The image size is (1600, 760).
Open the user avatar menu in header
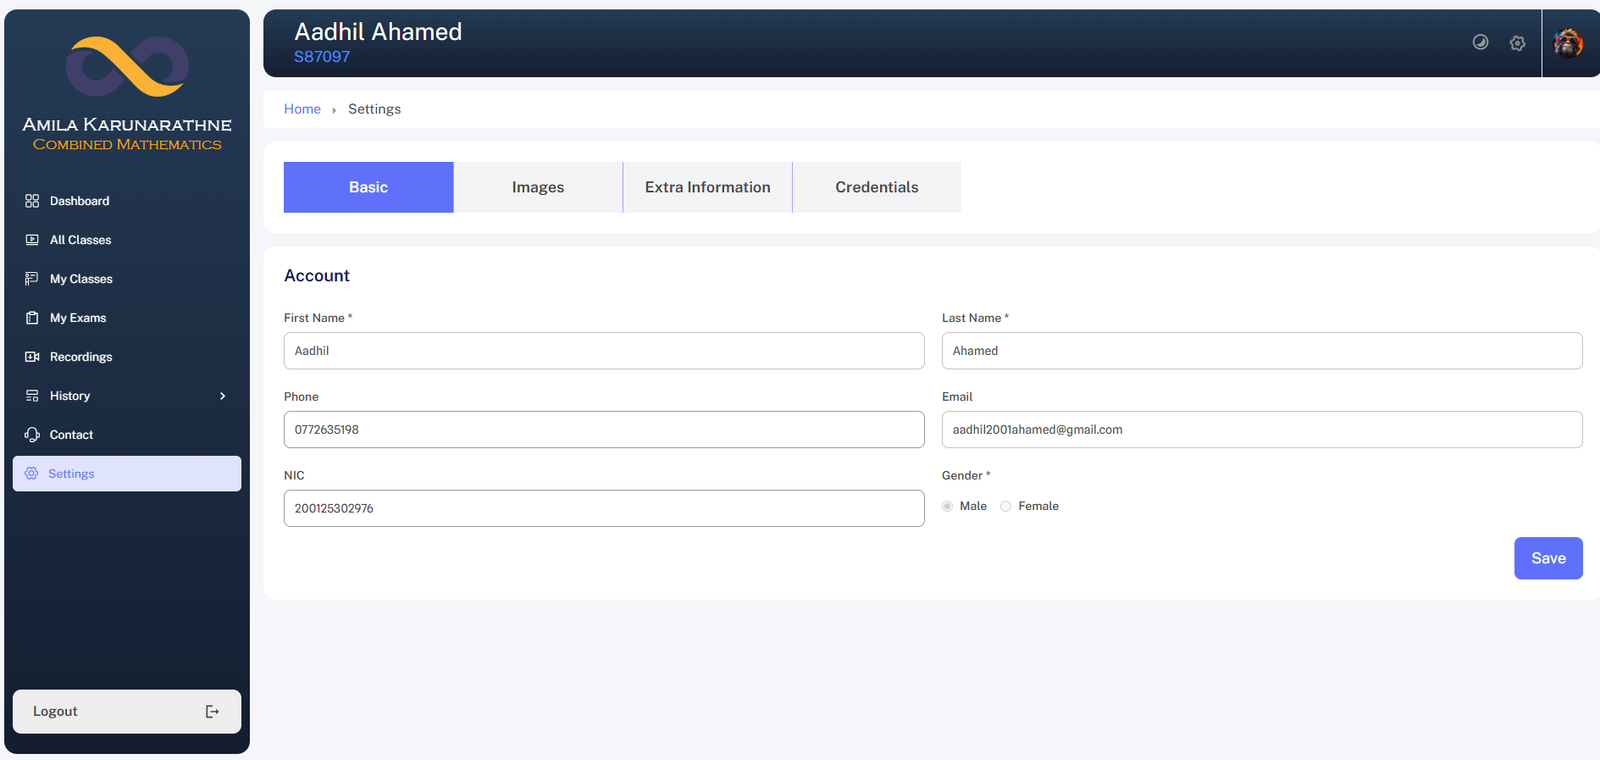click(1567, 43)
